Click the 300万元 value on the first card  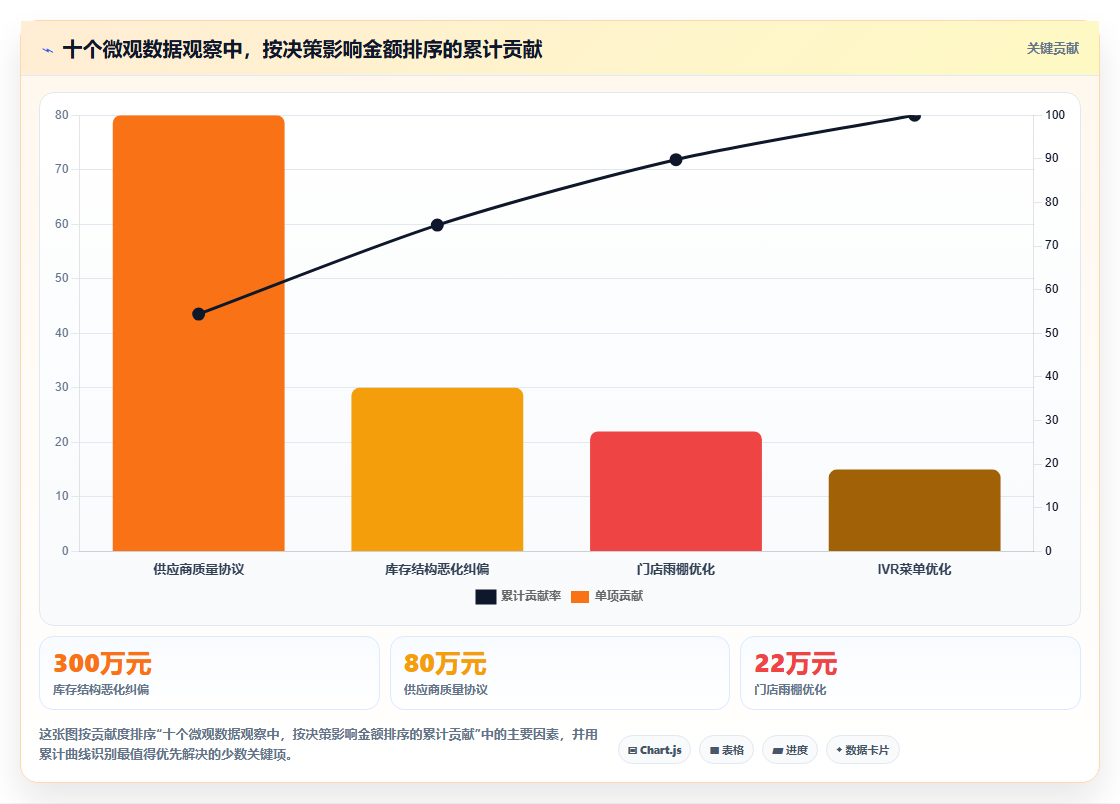(x=102, y=663)
